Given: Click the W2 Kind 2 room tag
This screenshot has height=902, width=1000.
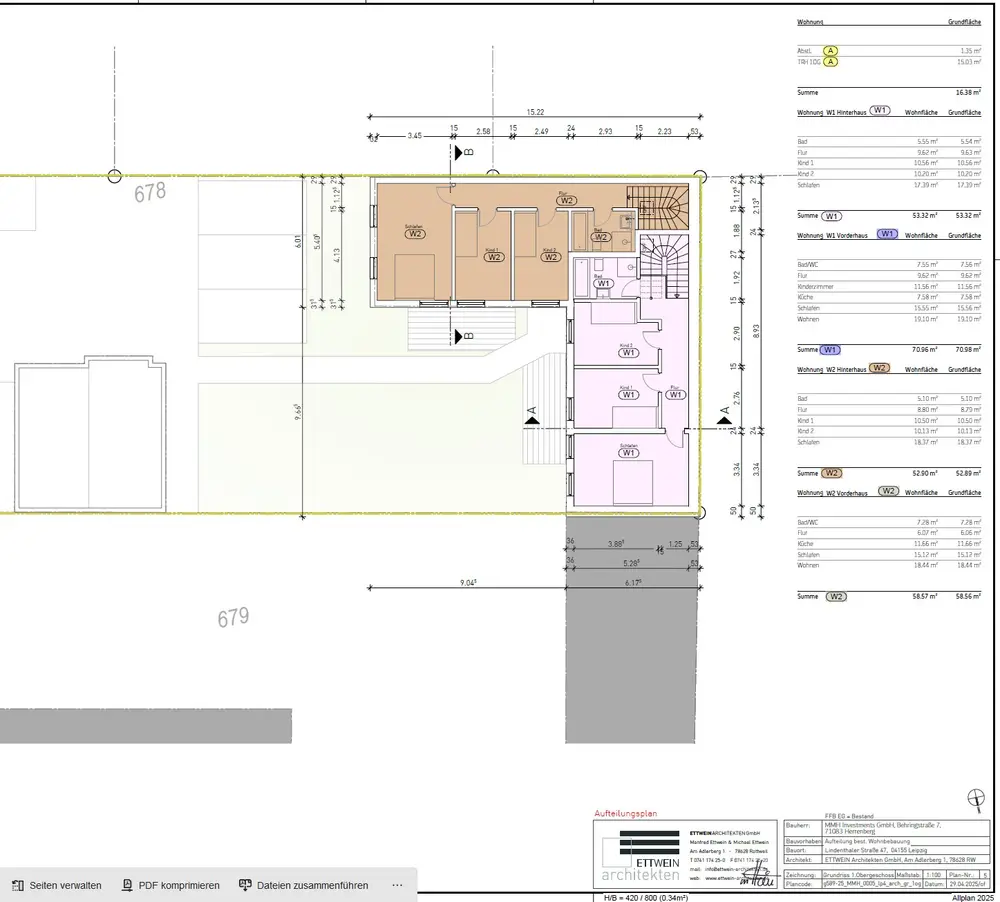Looking at the screenshot, I should pos(550,257).
